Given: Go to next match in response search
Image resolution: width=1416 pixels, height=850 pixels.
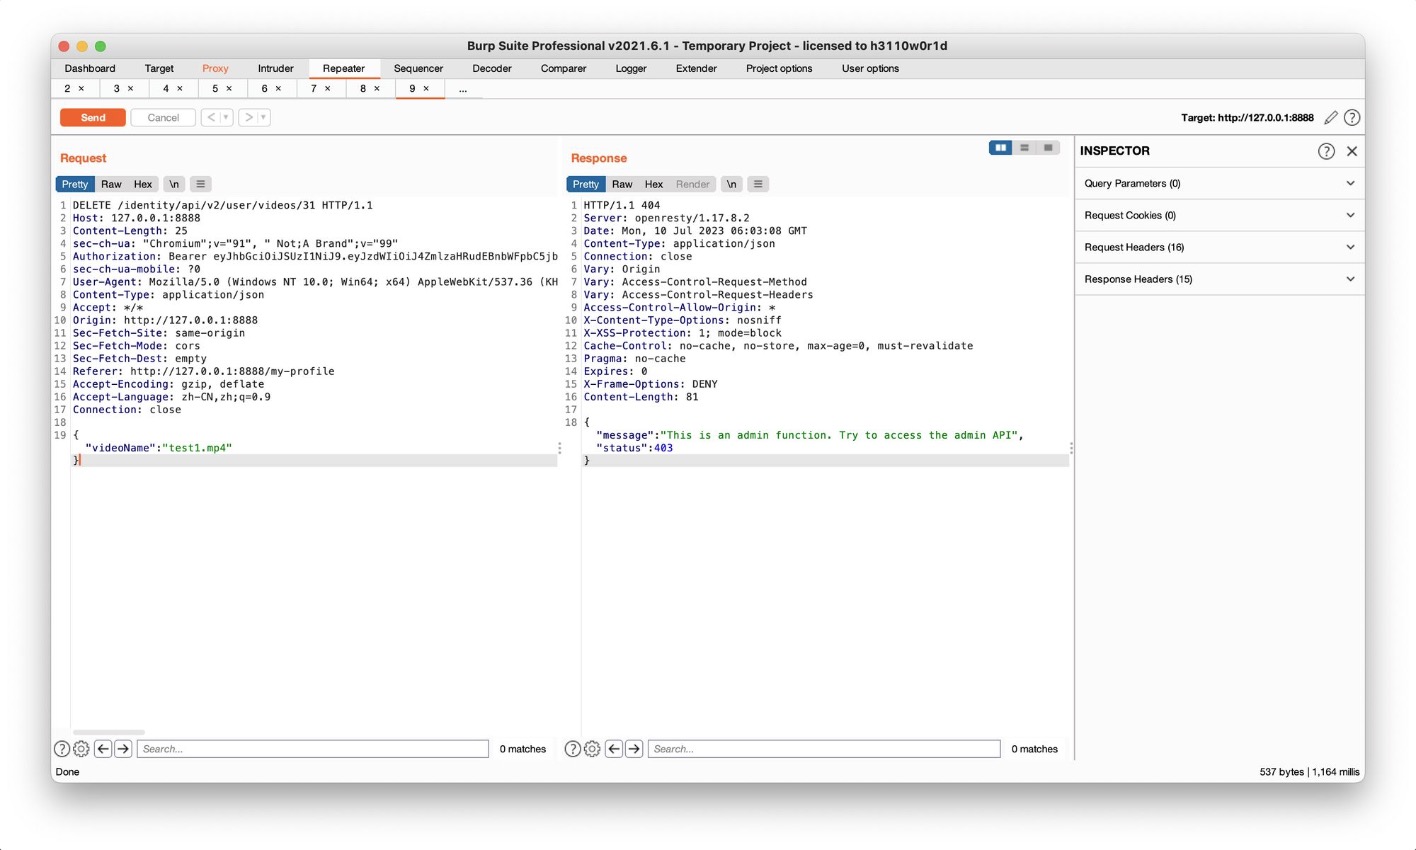Looking at the screenshot, I should coord(634,749).
